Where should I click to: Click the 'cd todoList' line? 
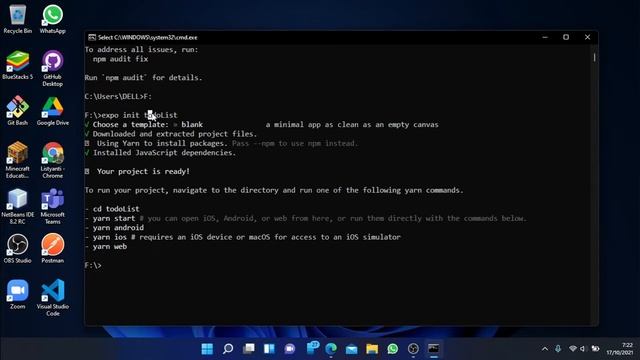tap(116, 209)
